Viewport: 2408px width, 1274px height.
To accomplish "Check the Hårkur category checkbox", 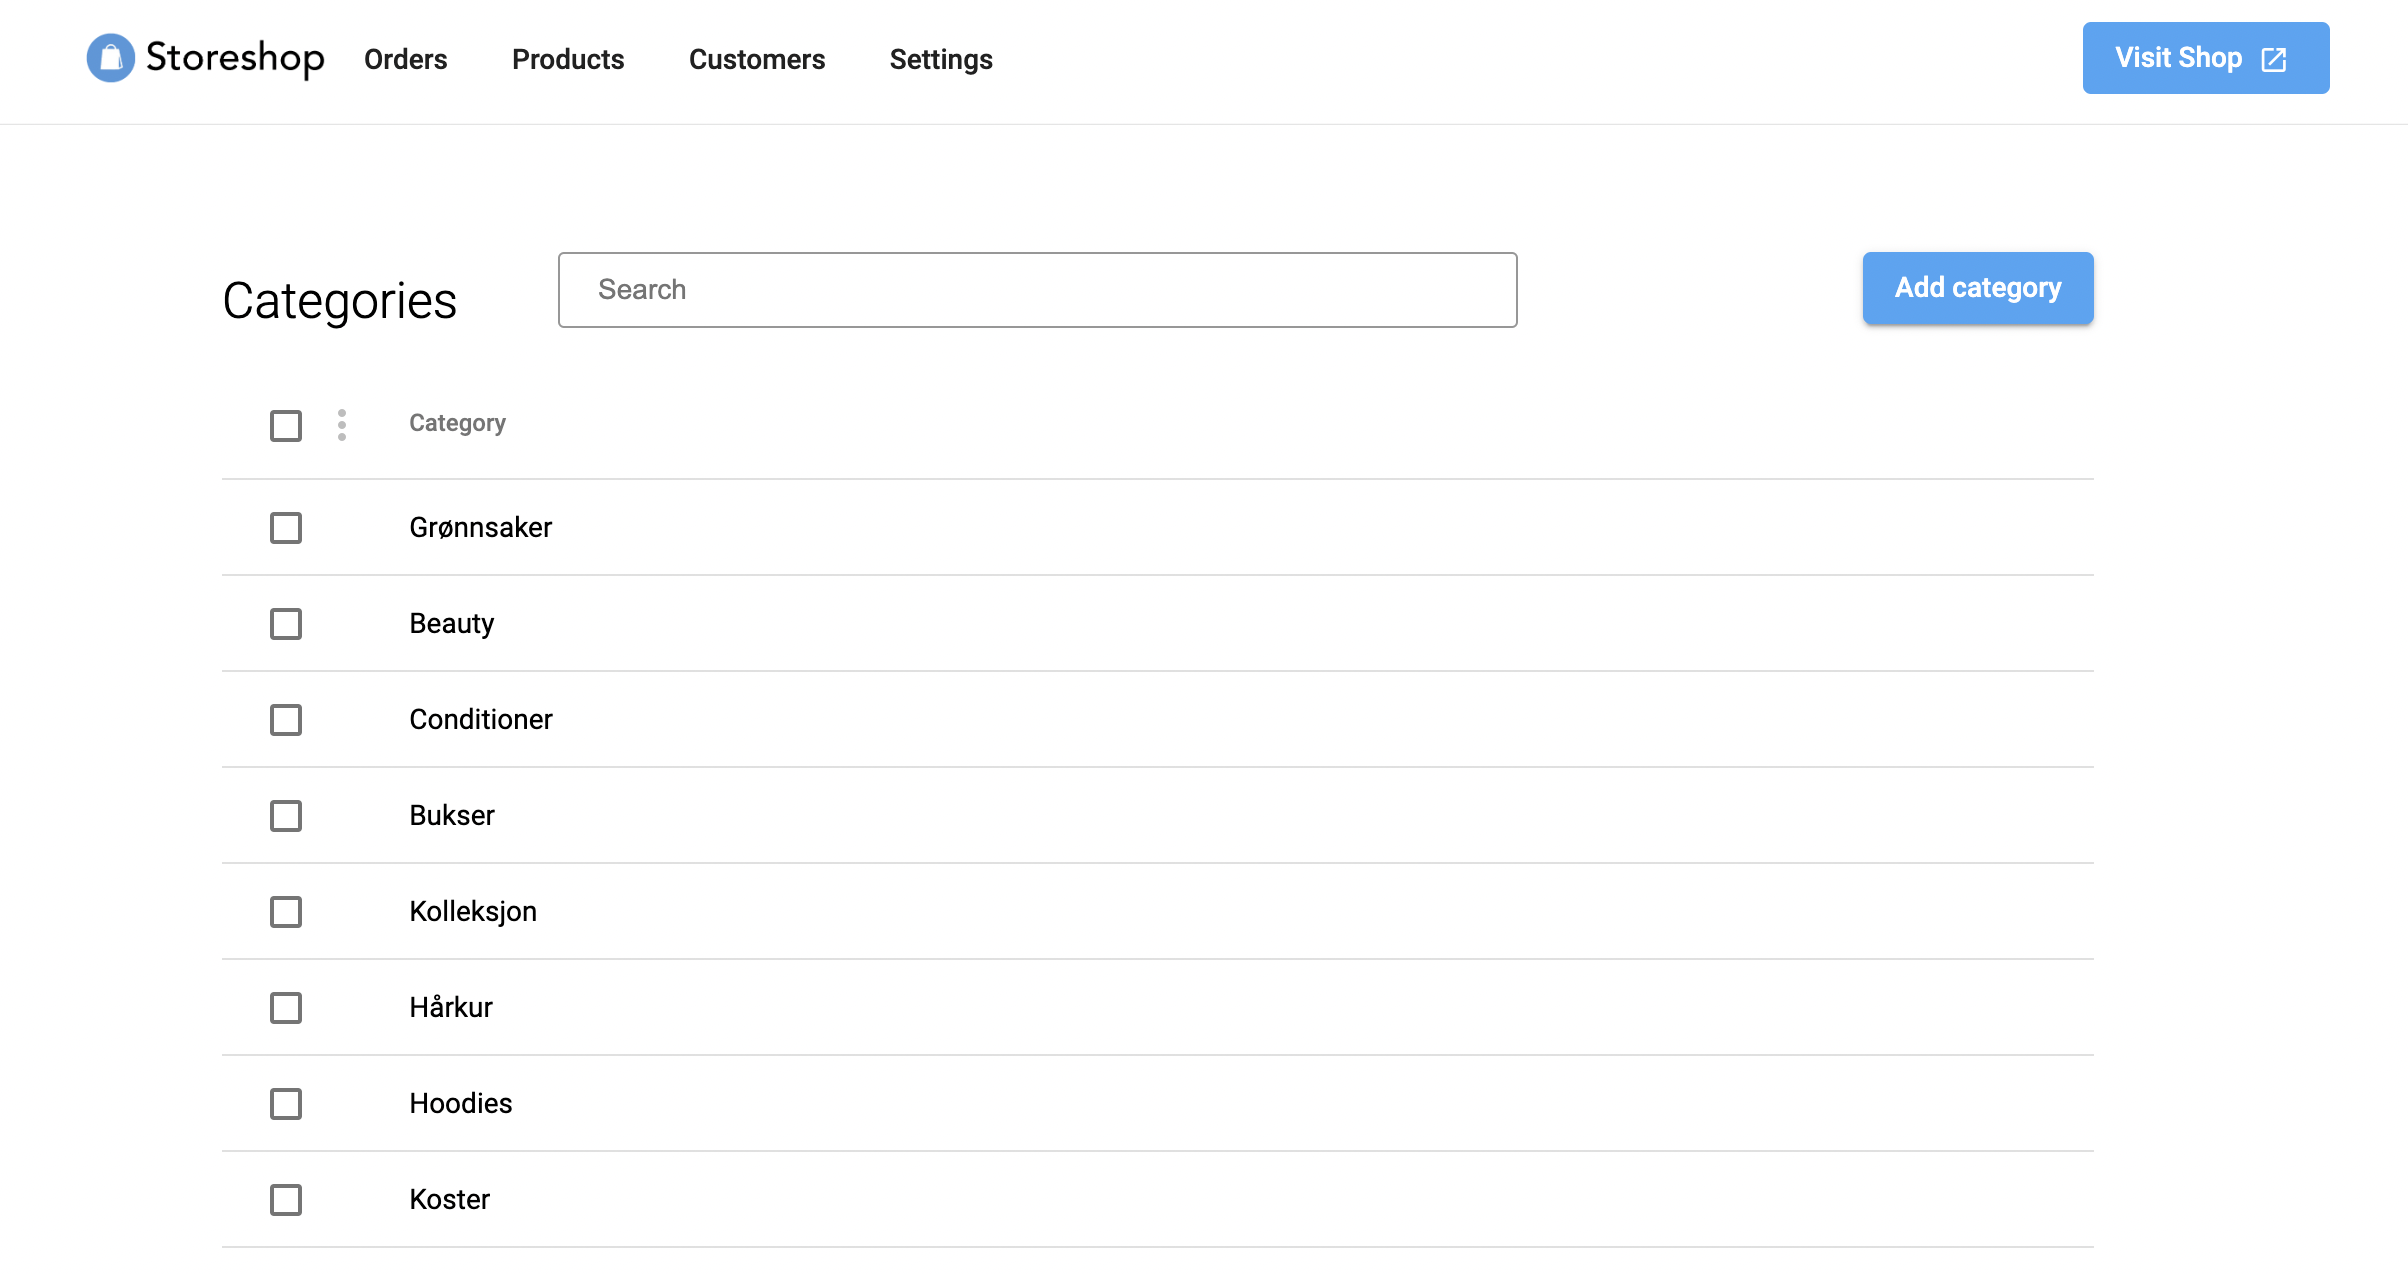I will point(286,1007).
